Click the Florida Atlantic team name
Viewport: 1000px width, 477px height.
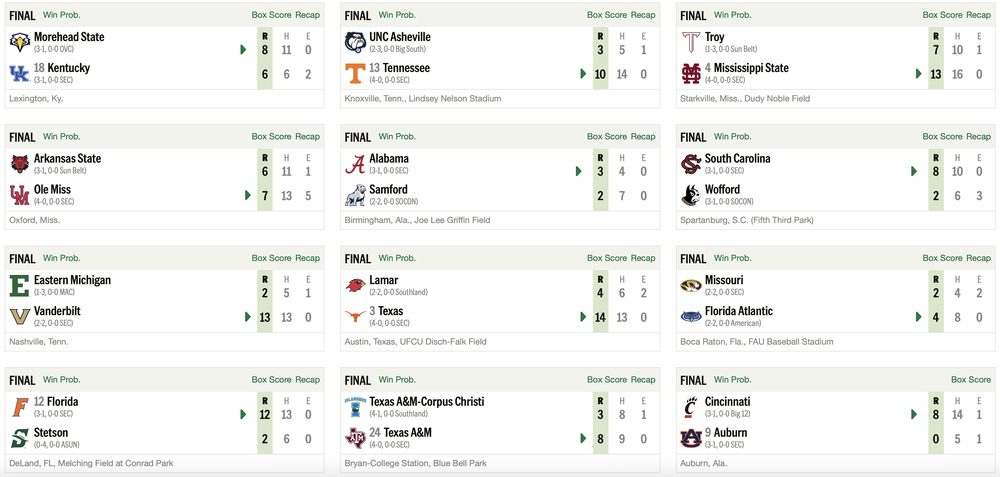(x=738, y=311)
